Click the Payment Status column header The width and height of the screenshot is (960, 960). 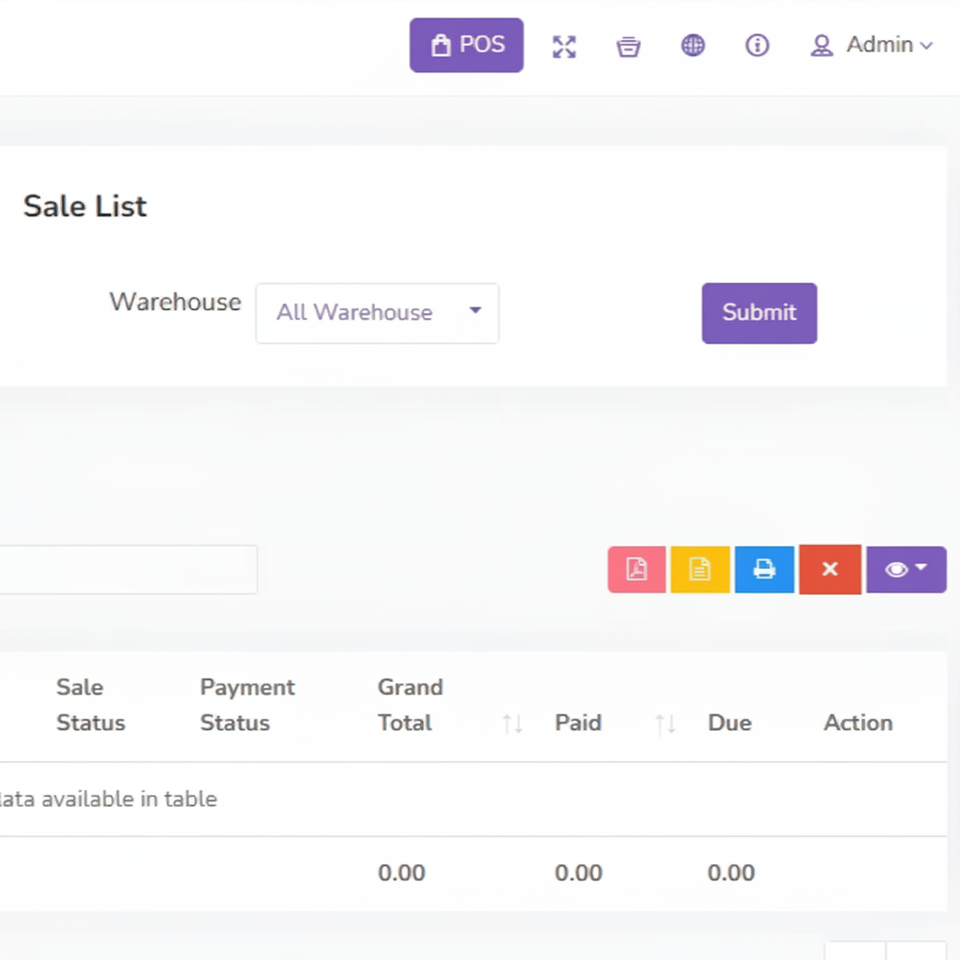(x=247, y=705)
